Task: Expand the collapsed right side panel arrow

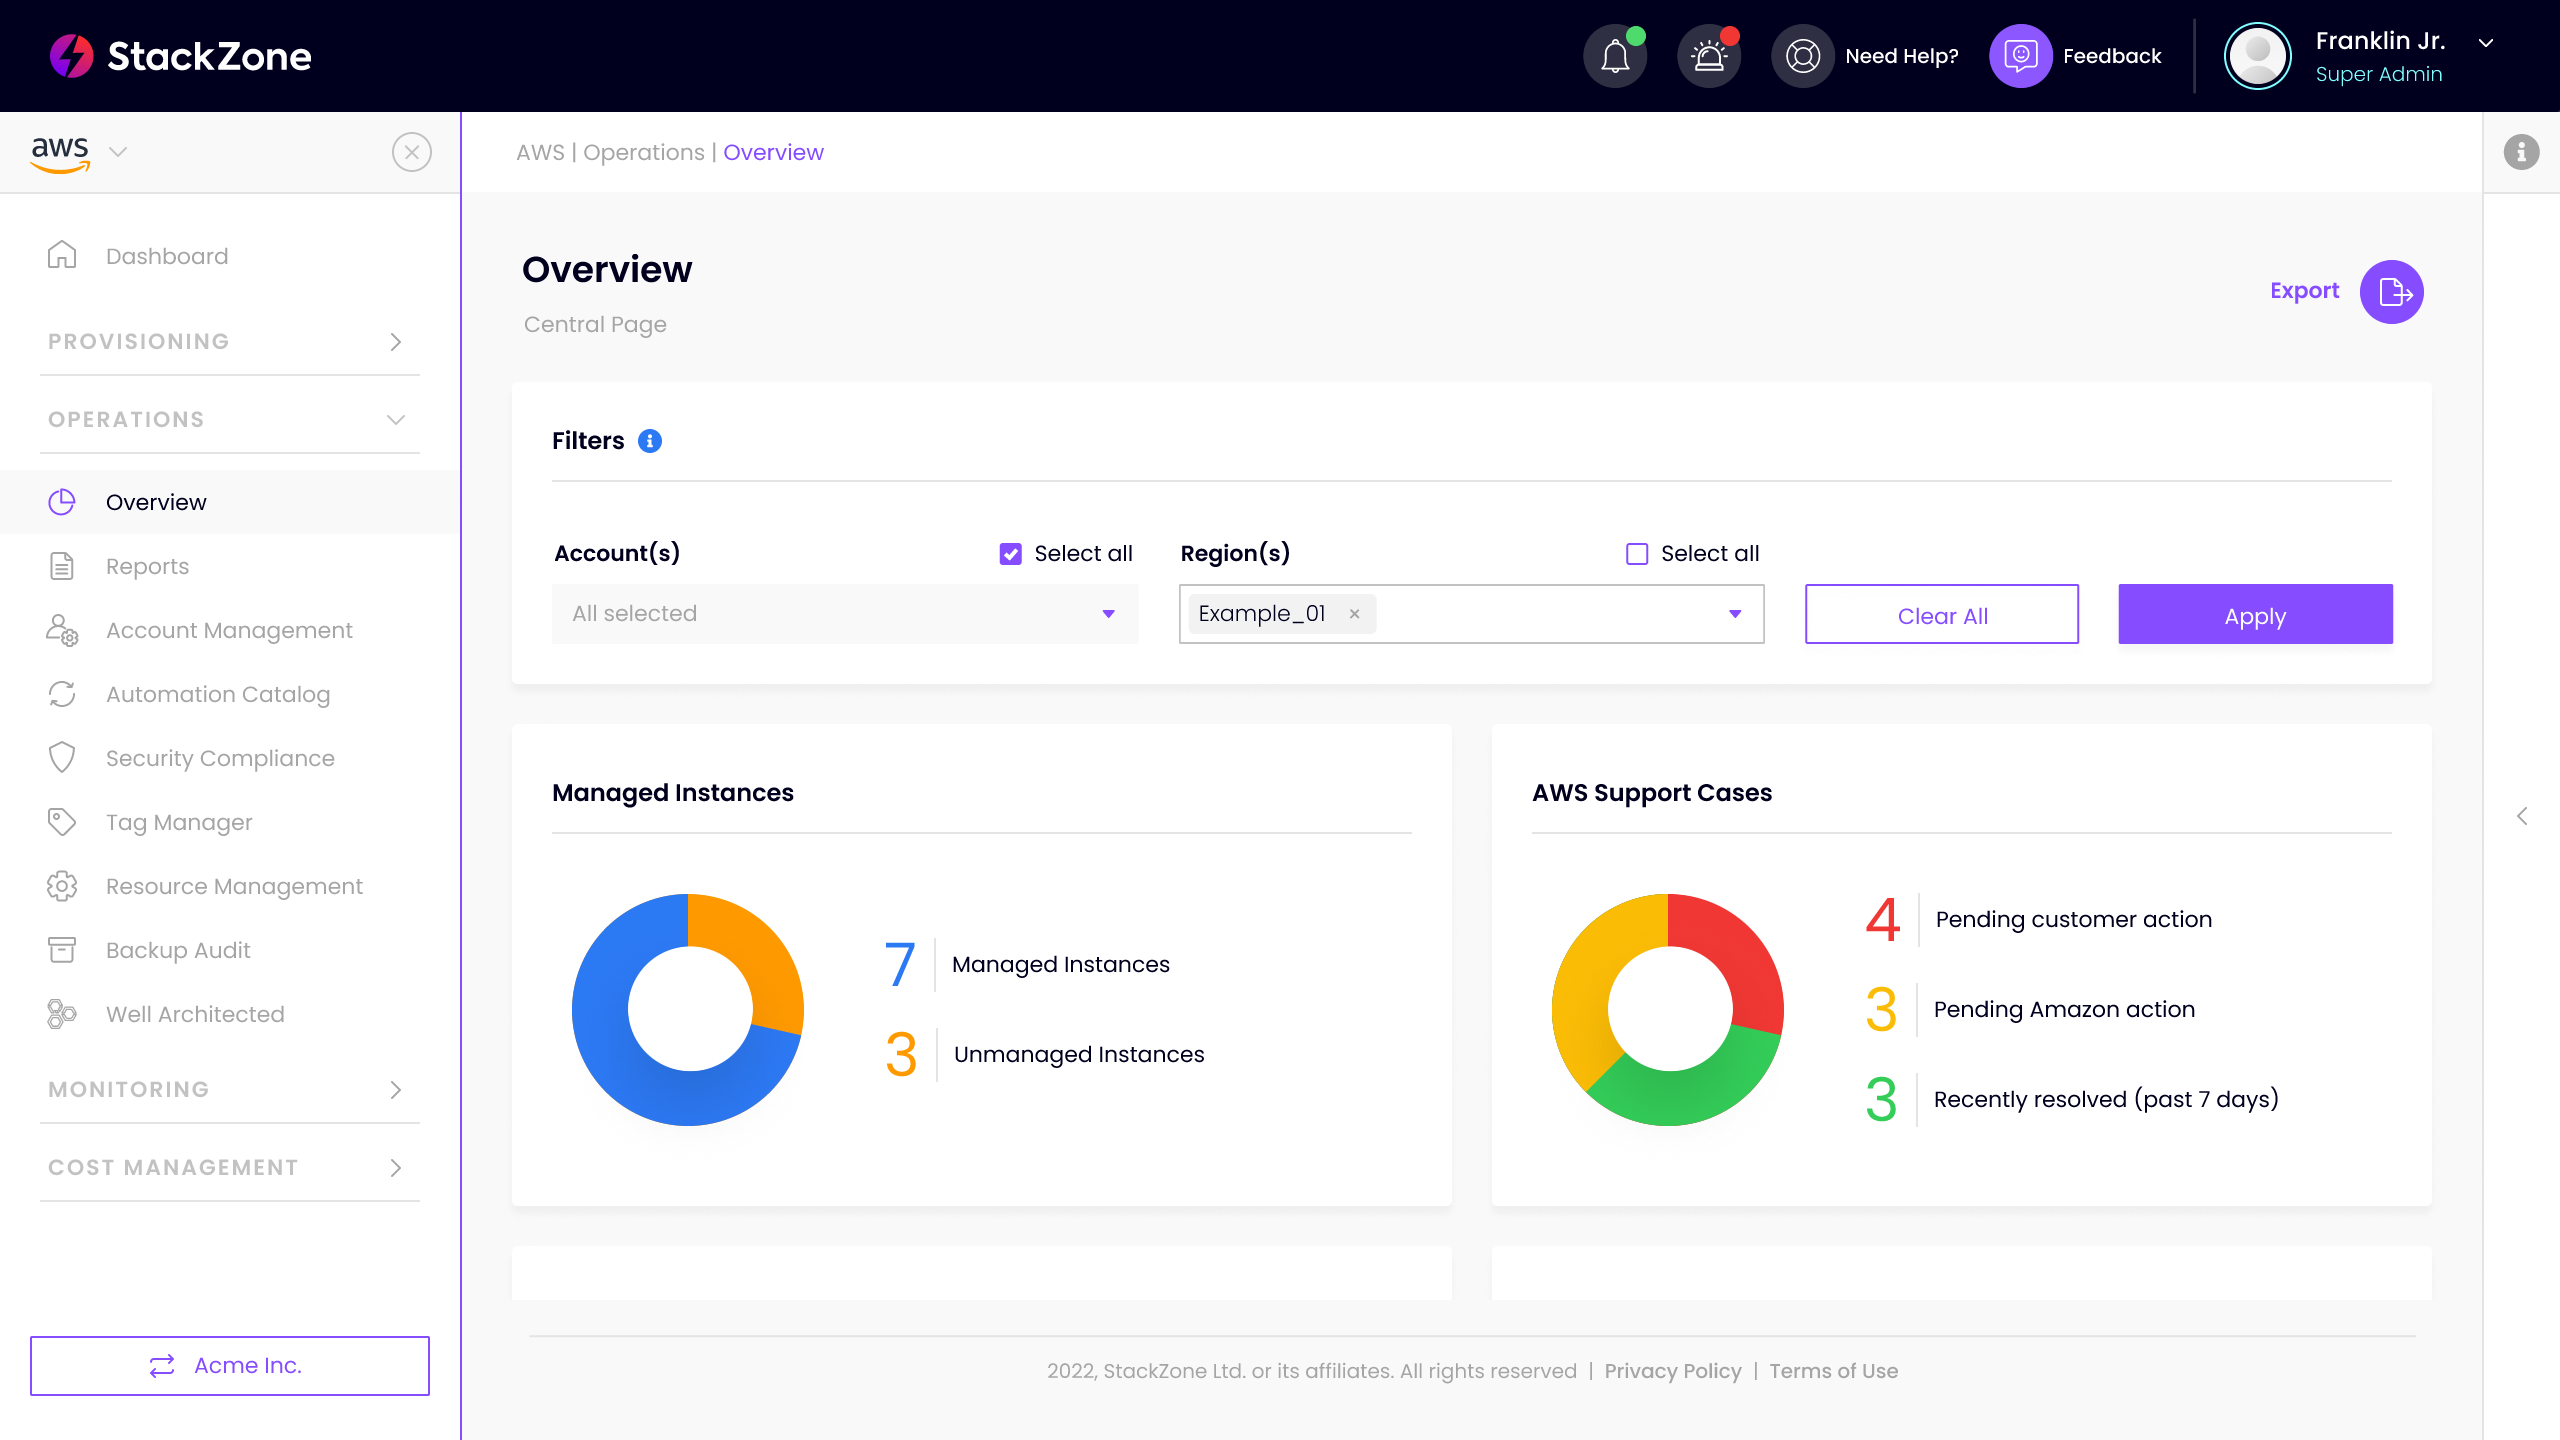Action: [x=2522, y=816]
